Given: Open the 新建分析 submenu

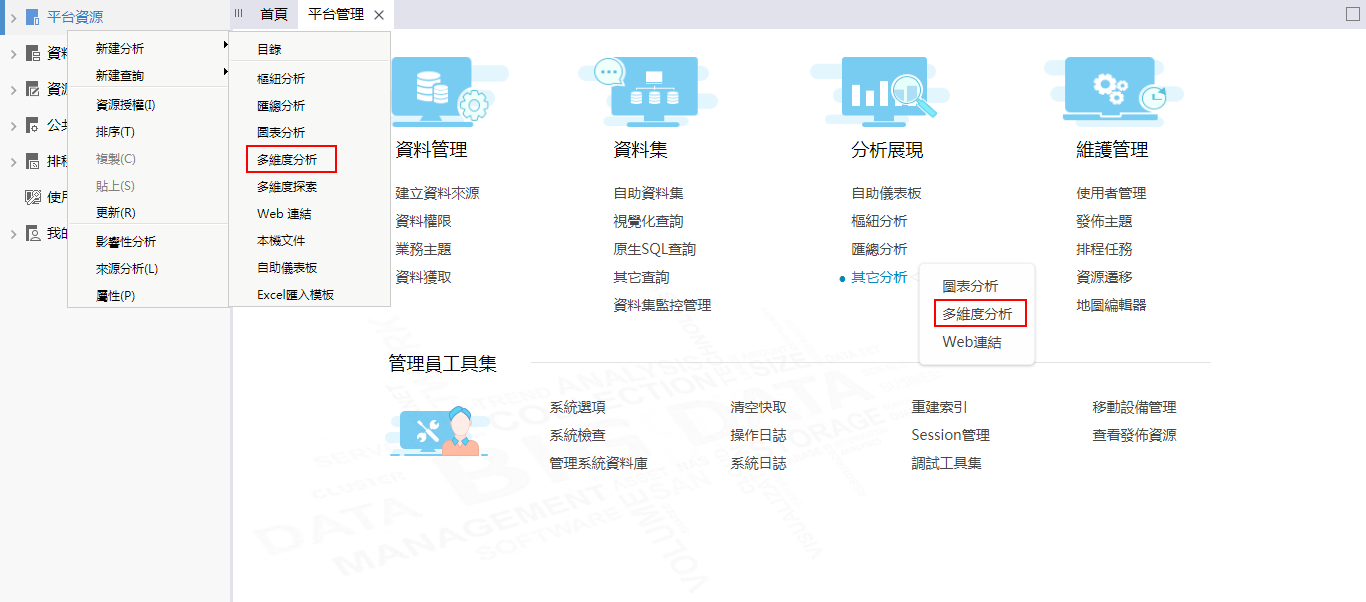Looking at the screenshot, I should [120, 48].
